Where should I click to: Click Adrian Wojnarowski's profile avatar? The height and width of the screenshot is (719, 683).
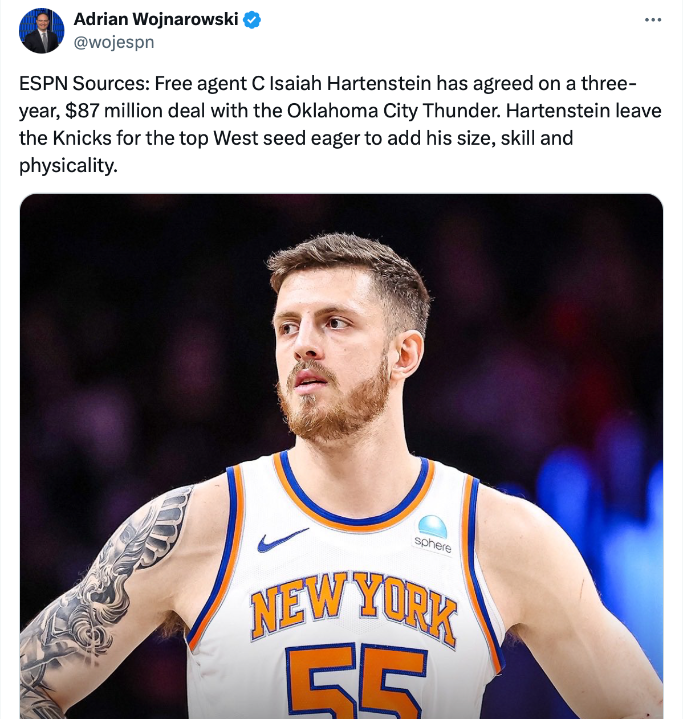tap(41, 31)
